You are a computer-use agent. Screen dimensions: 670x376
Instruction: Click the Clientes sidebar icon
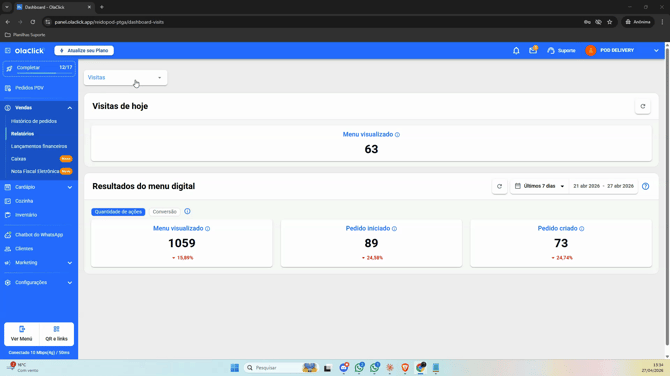[8, 249]
